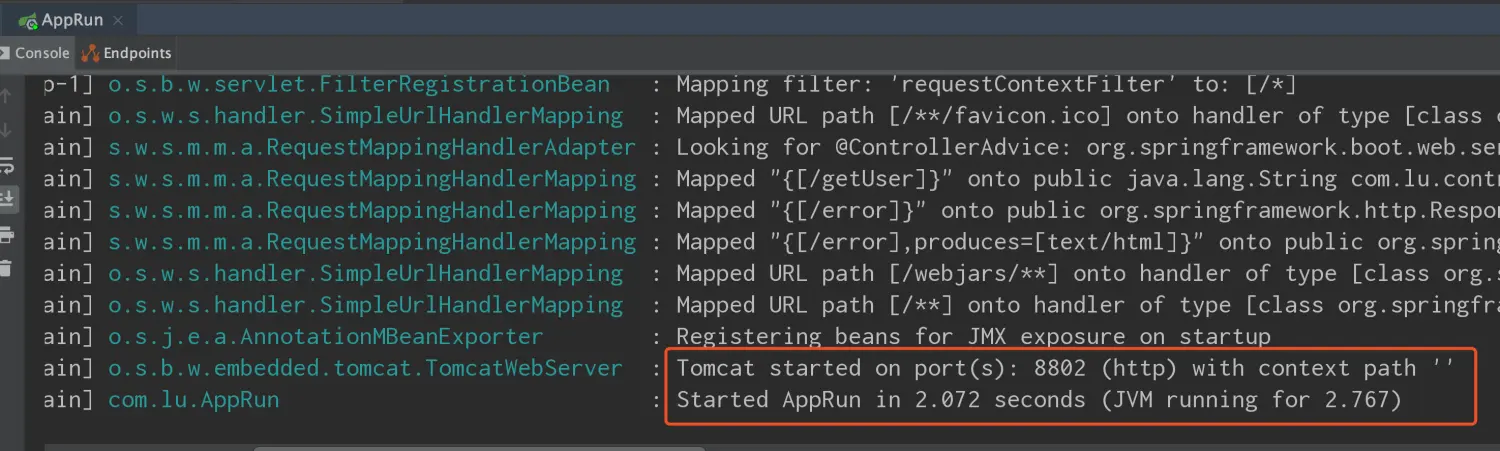Viewport: 1500px width, 451px height.
Task: Toggle soft-wrap in console output
Action: (6, 165)
